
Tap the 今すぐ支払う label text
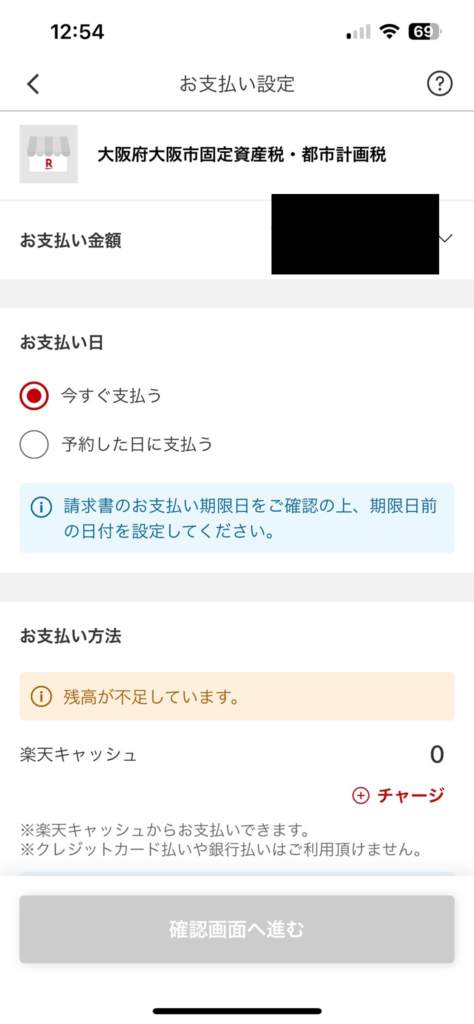point(111,396)
